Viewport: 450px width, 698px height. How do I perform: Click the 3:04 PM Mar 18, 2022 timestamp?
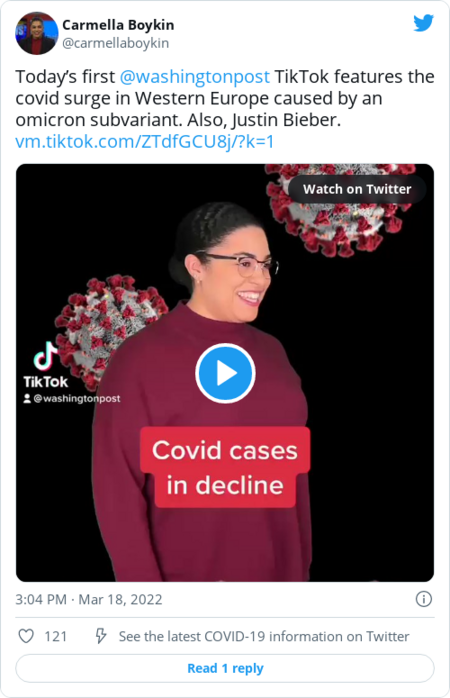point(89,599)
